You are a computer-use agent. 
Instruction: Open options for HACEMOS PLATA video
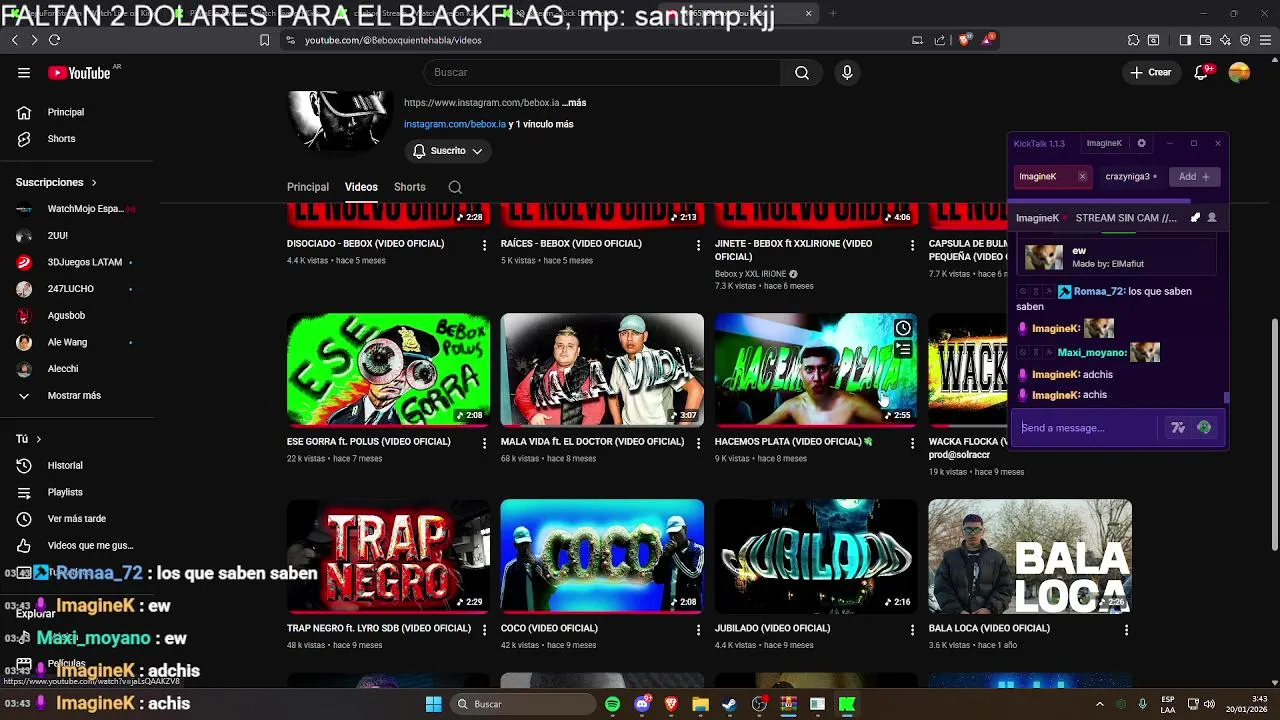[912, 442]
